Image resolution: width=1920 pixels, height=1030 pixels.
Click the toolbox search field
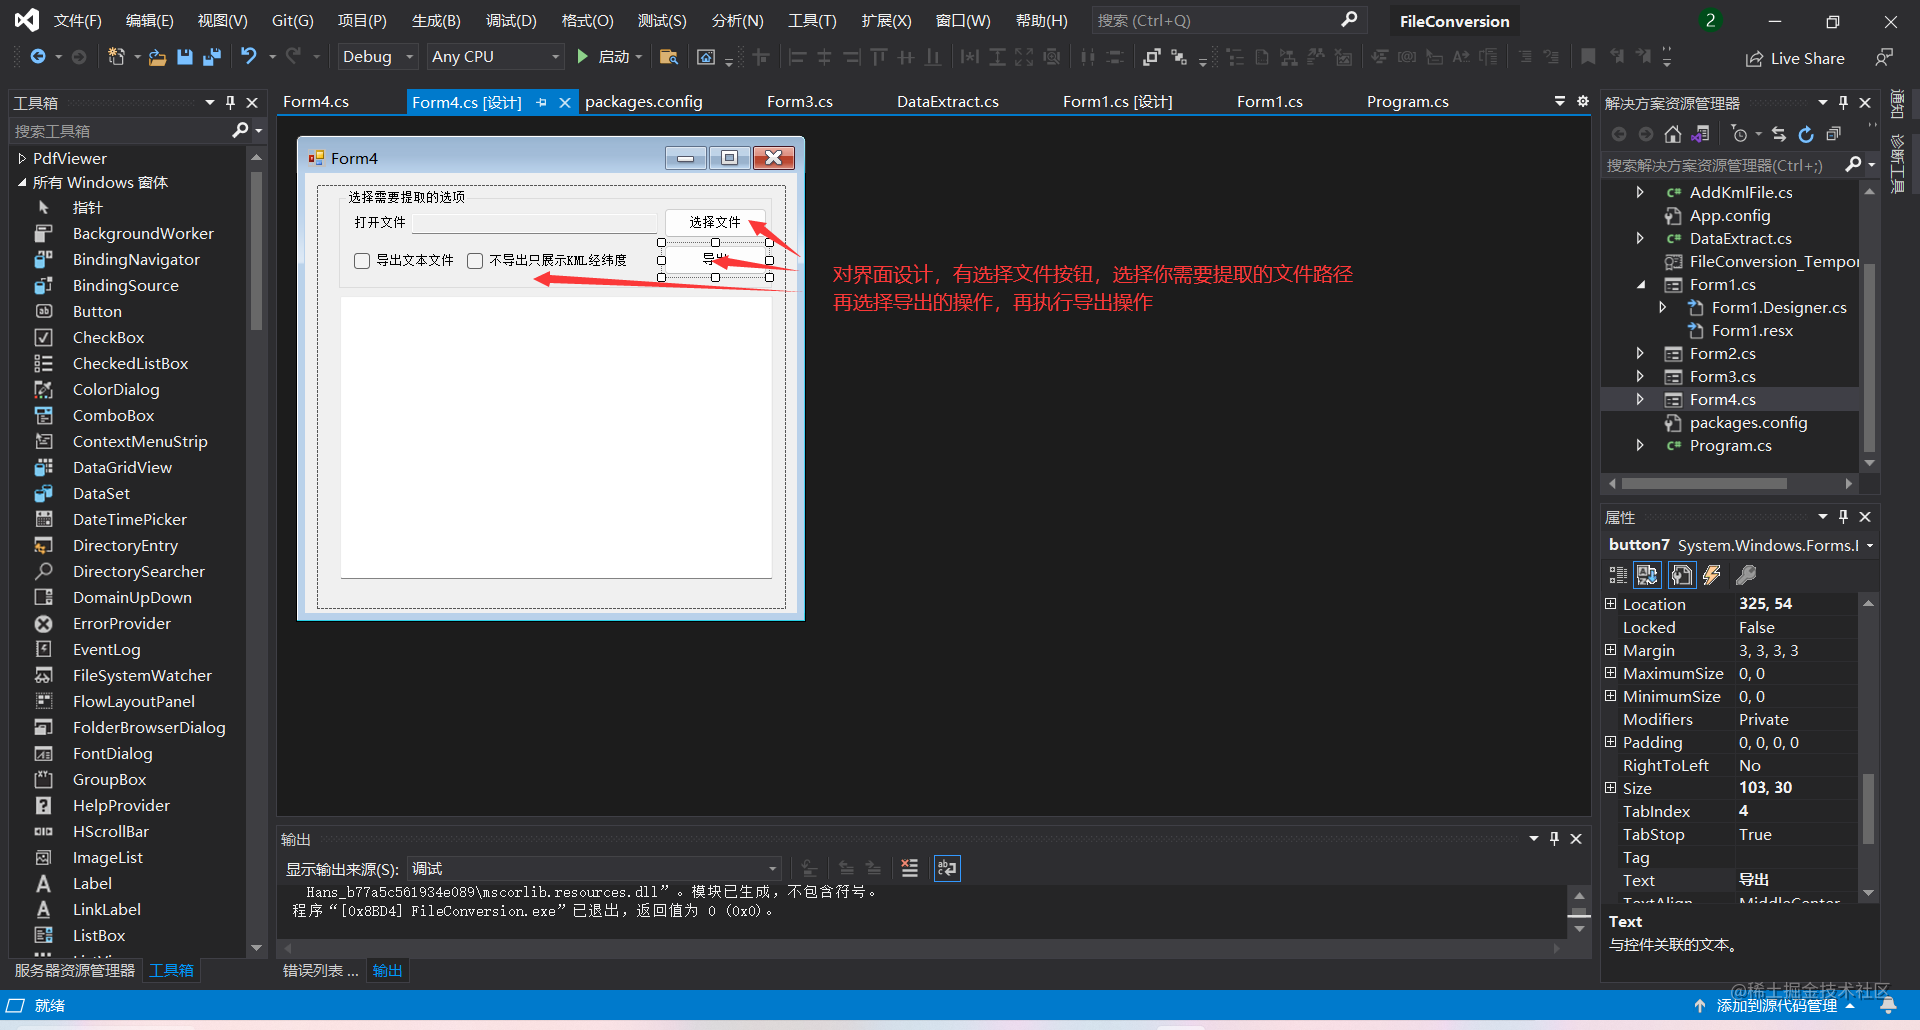coord(120,130)
